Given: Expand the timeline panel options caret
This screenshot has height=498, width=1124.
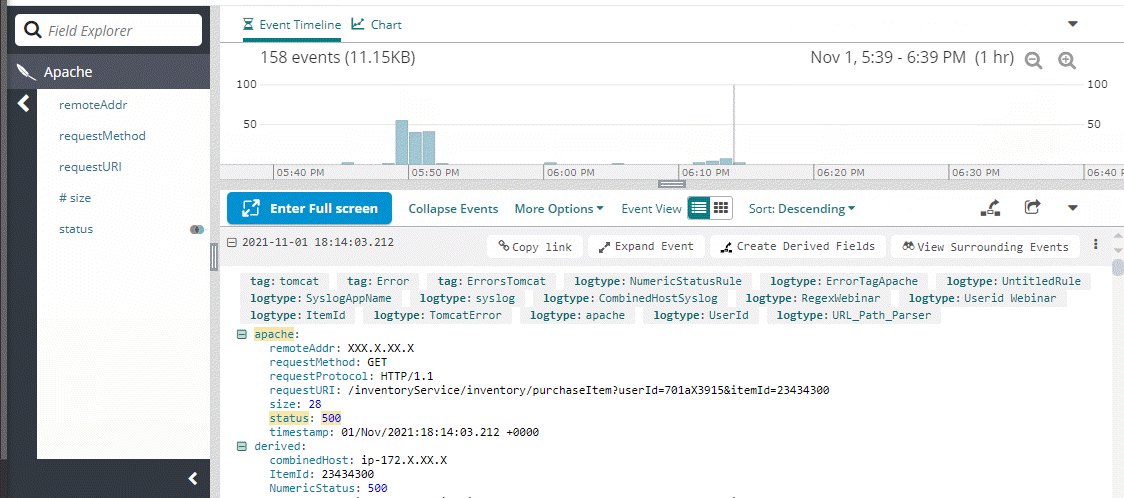Looking at the screenshot, I should (x=1073, y=24).
